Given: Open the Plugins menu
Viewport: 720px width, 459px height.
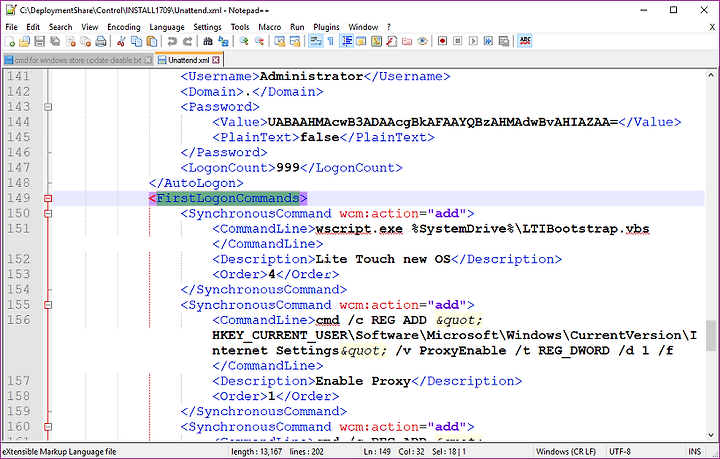Looking at the screenshot, I should click(326, 27).
